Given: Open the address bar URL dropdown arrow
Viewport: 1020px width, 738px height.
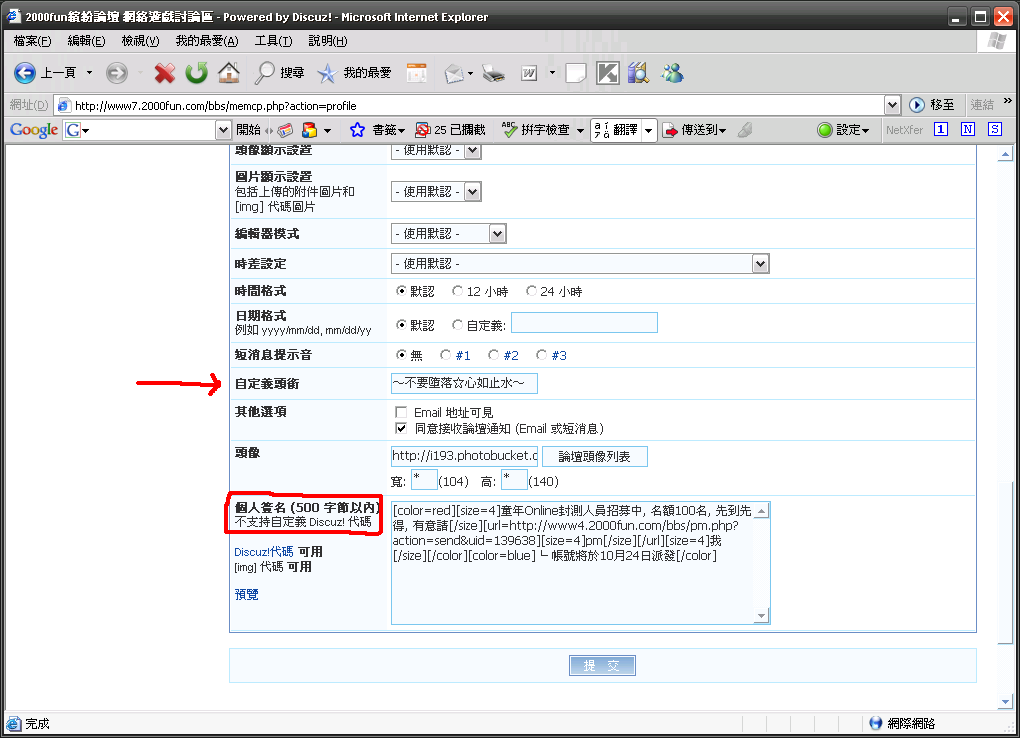Looking at the screenshot, I should [x=892, y=105].
